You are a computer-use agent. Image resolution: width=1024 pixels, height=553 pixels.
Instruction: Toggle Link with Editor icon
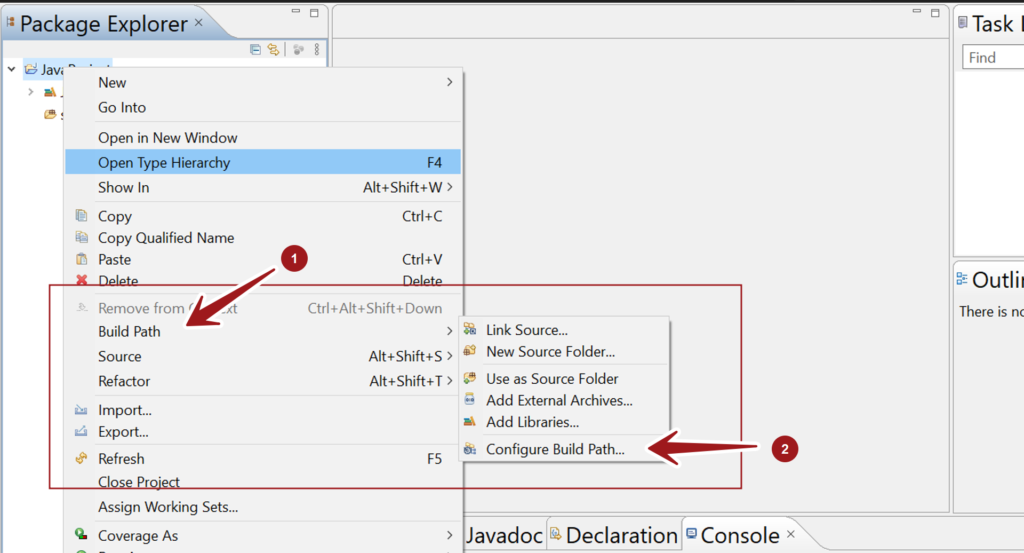(272, 49)
